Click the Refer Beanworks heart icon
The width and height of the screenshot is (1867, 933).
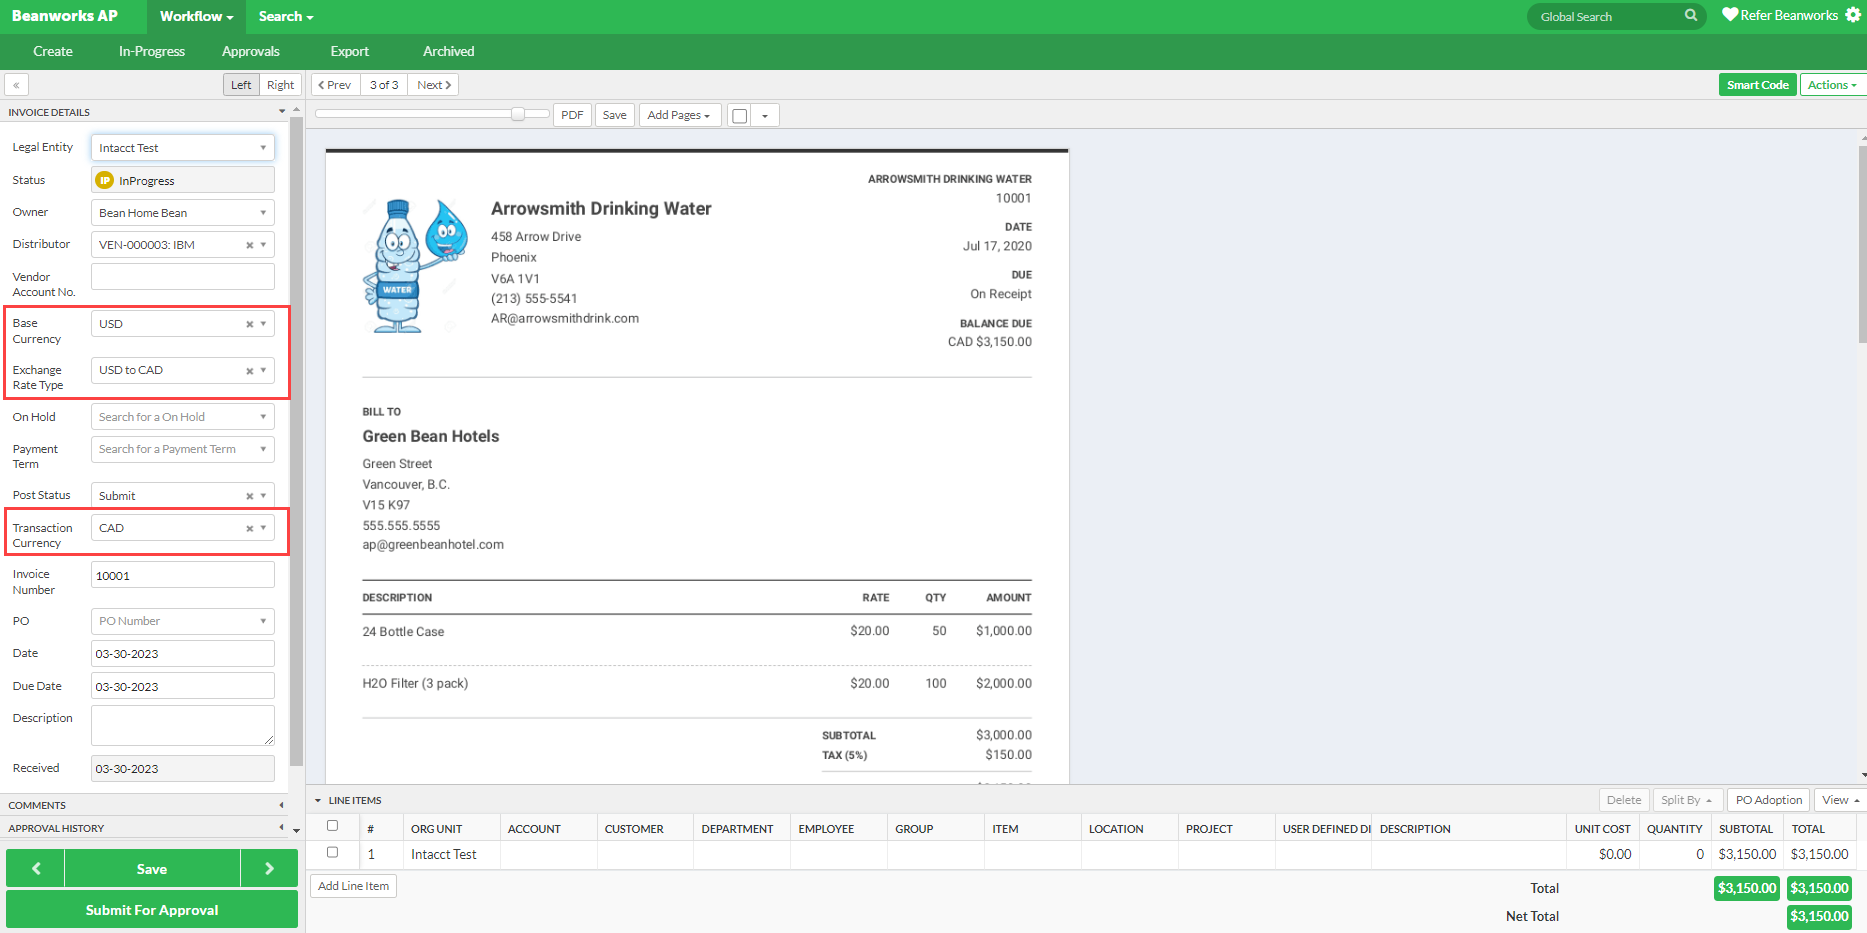[1729, 15]
